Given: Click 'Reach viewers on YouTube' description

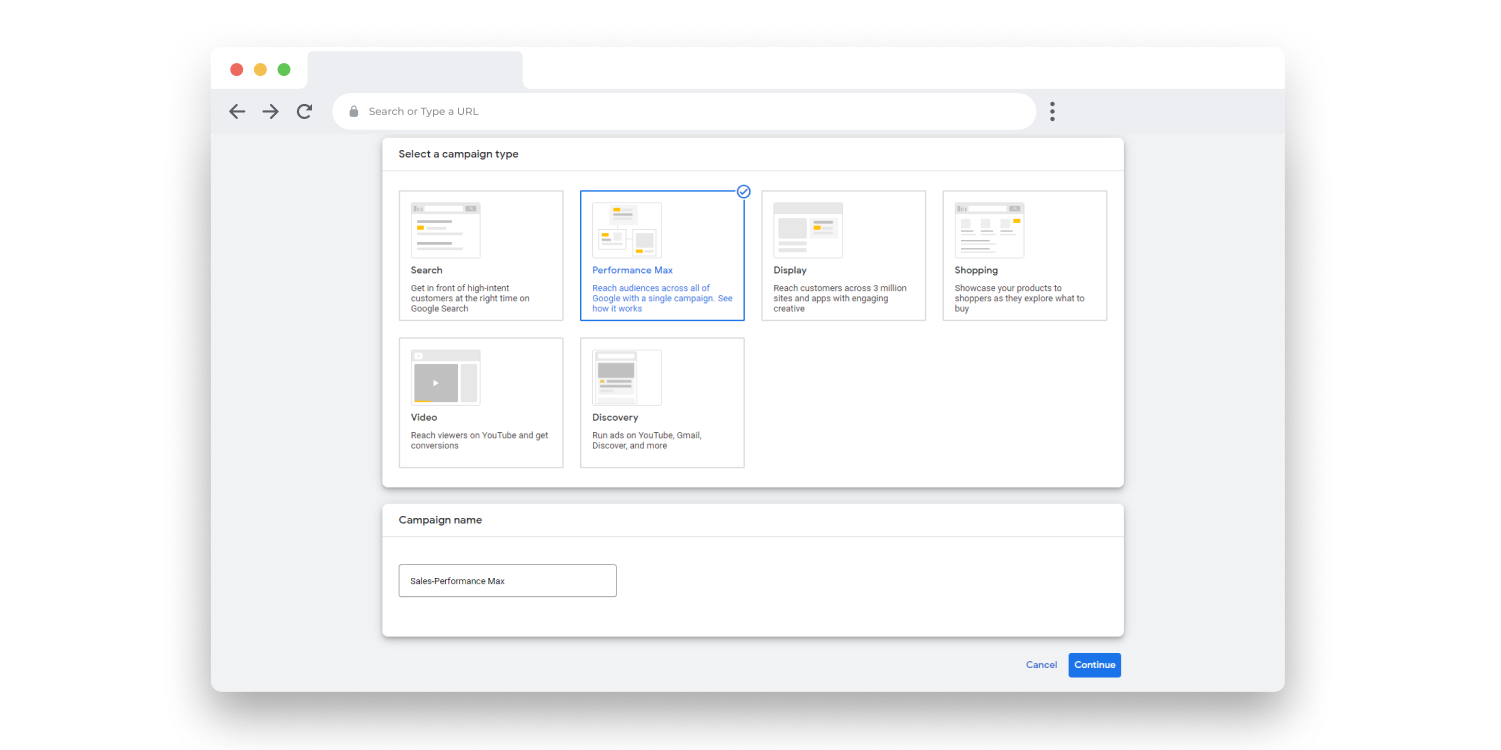Looking at the screenshot, I should click(479, 440).
